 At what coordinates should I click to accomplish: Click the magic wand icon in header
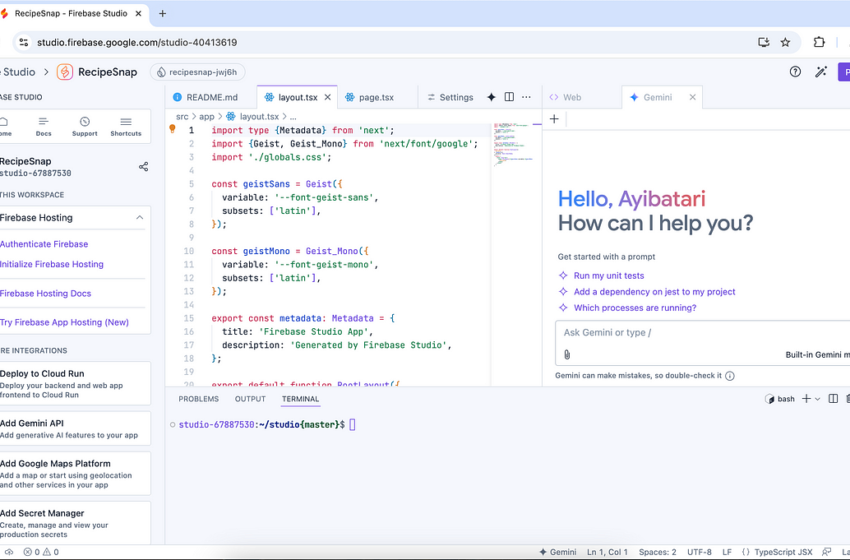821,72
